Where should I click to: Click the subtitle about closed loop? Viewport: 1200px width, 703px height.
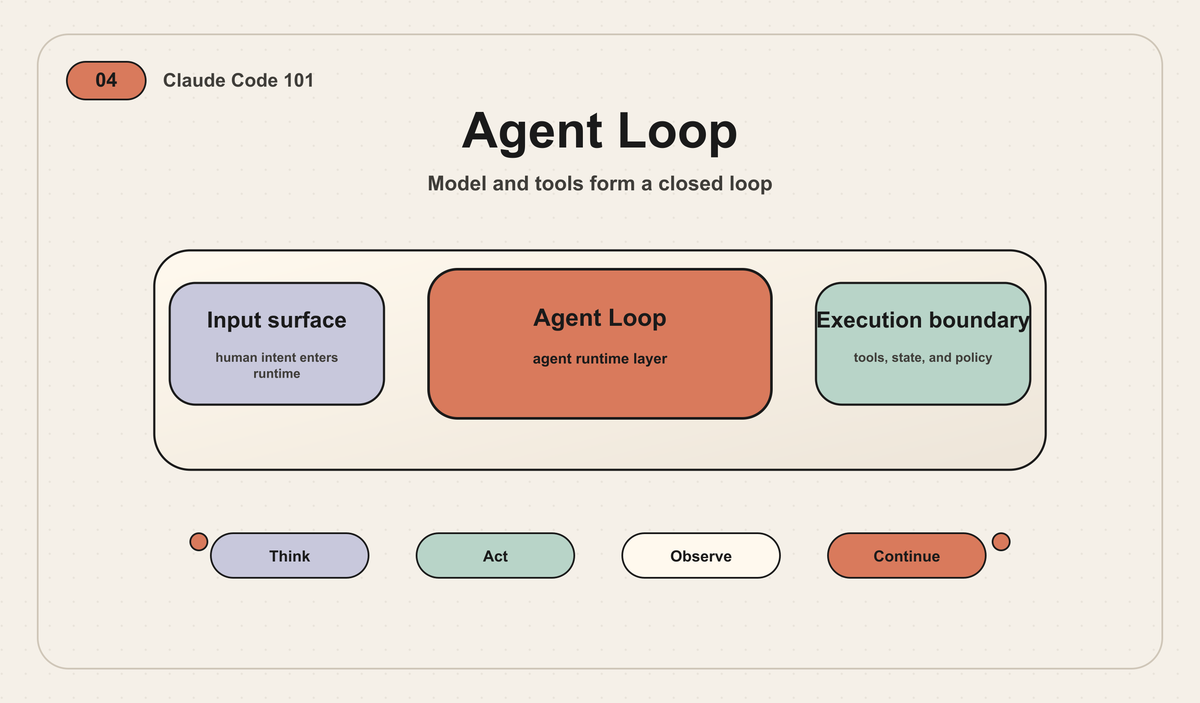point(600,184)
